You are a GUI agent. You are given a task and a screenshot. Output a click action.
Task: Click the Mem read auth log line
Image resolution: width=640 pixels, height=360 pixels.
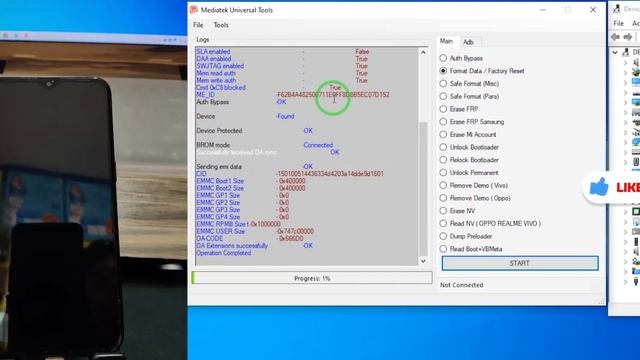(x=282, y=73)
